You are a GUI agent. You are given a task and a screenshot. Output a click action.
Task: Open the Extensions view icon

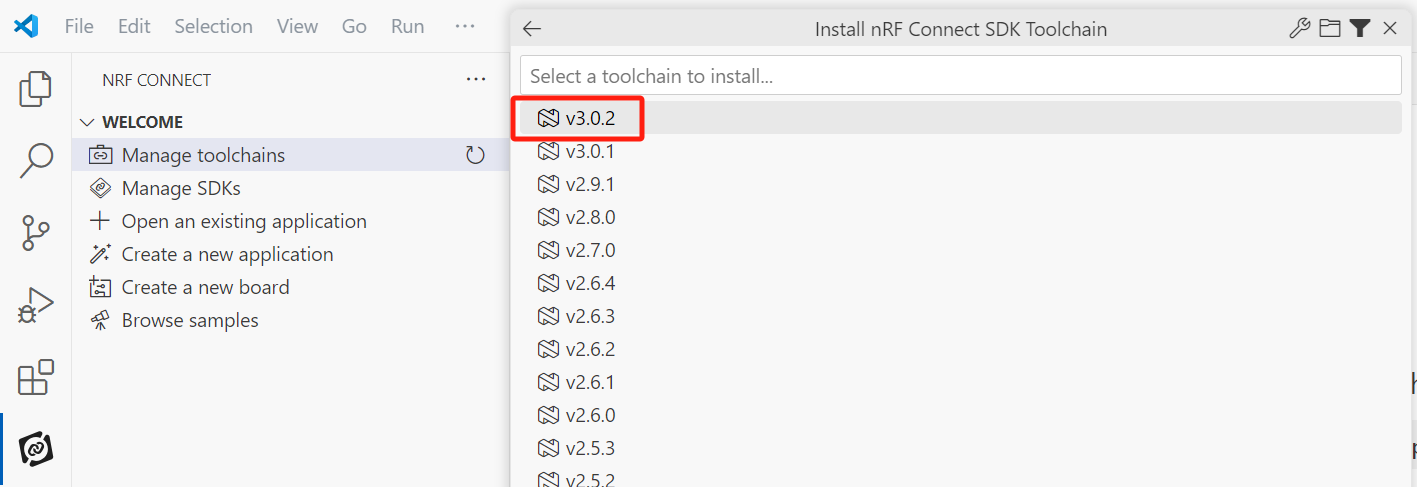point(36,377)
